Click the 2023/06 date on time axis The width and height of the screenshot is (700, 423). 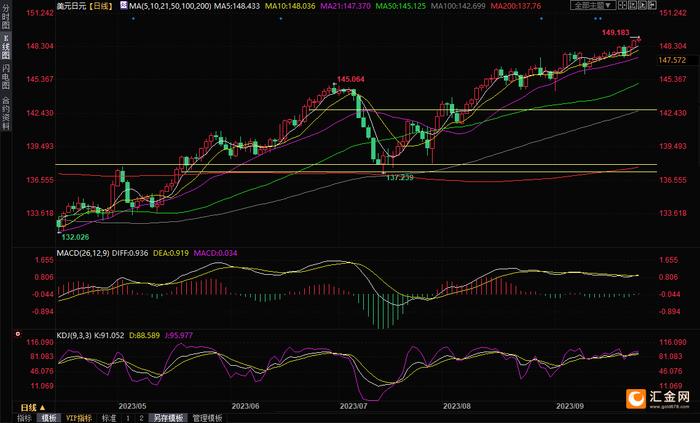coord(246,406)
